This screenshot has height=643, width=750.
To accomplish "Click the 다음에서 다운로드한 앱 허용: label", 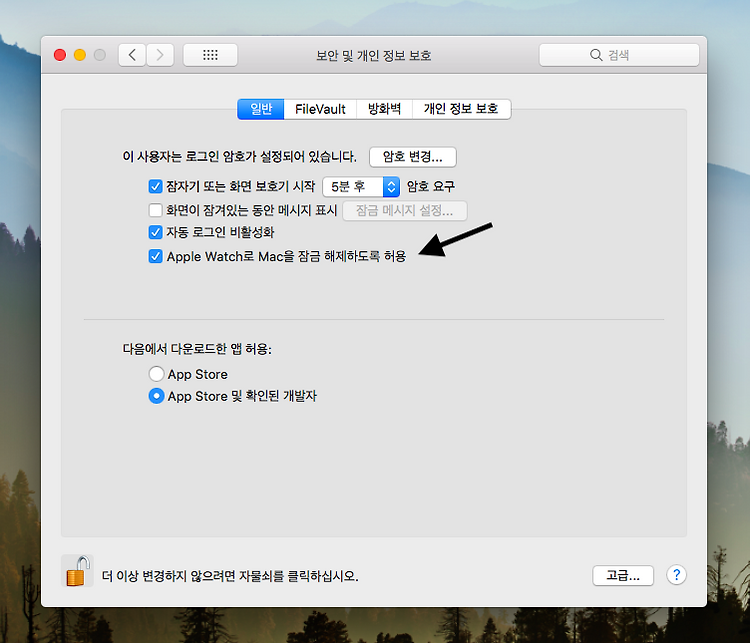I will coord(197,349).
